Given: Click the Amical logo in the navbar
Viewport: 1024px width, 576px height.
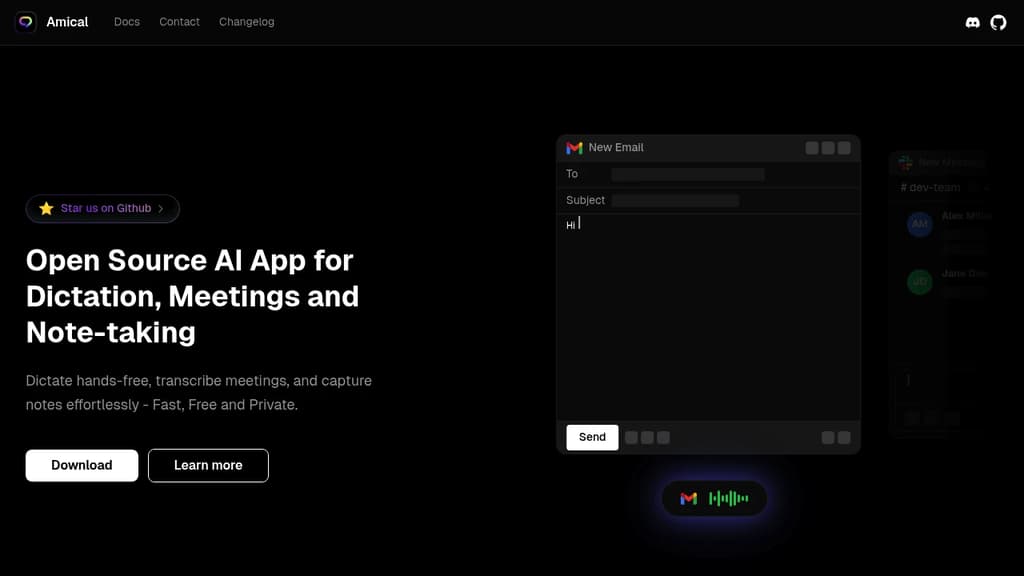Looking at the screenshot, I should (51, 21).
